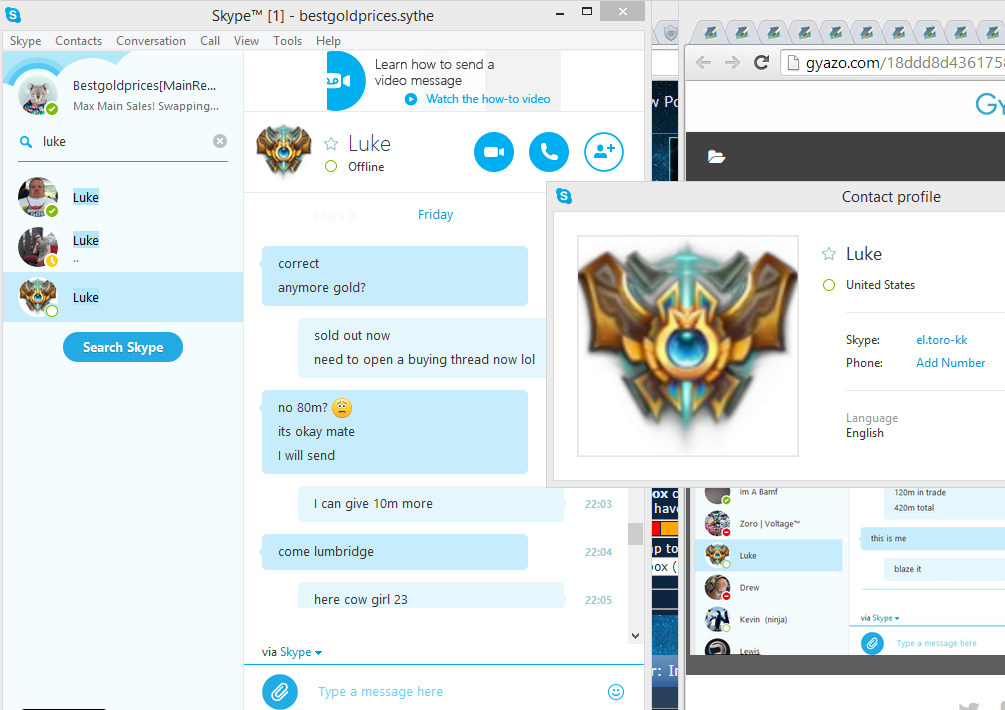Click the Search Skype button
The image size is (1005, 710).
(x=123, y=347)
